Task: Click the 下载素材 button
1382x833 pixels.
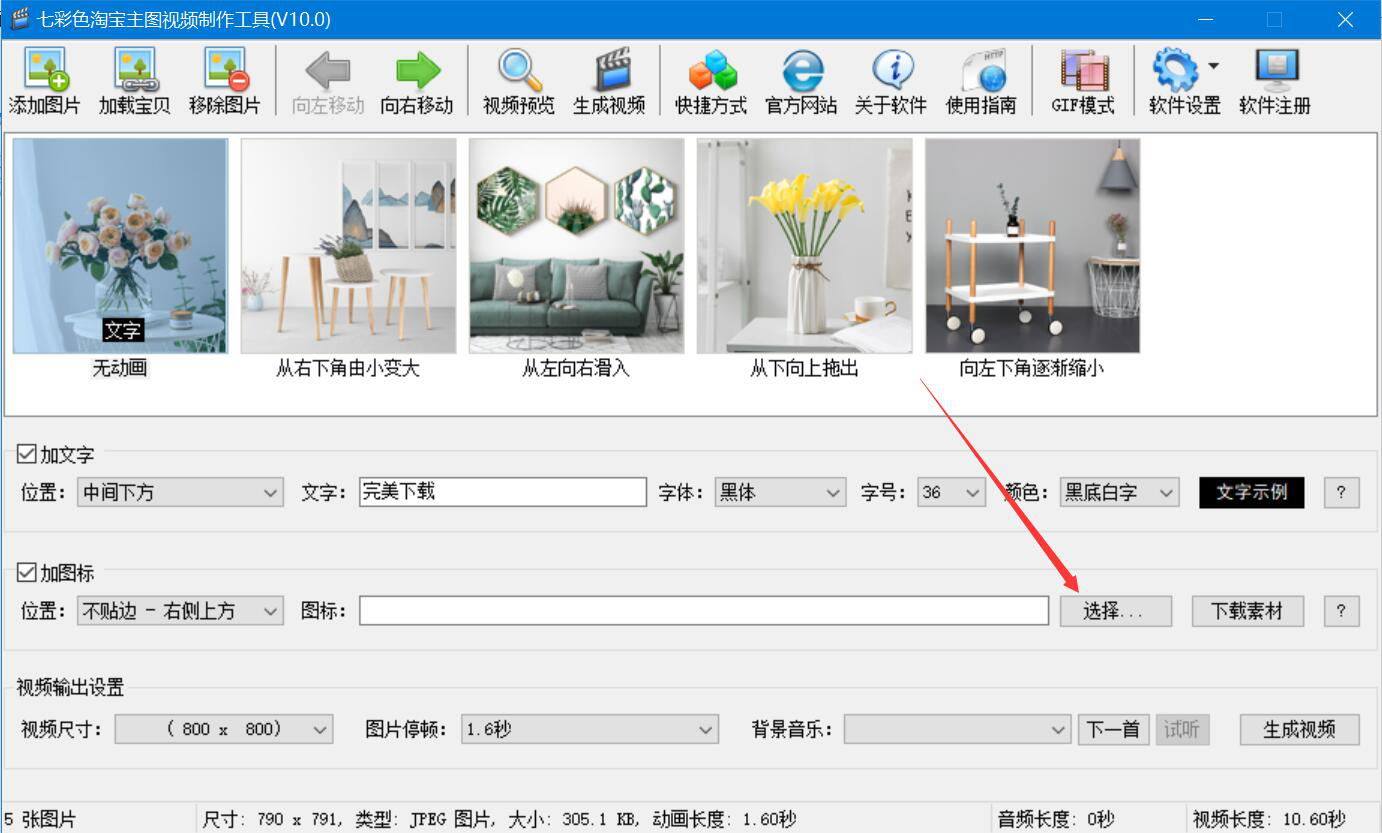Action: [x=1248, y=611]
